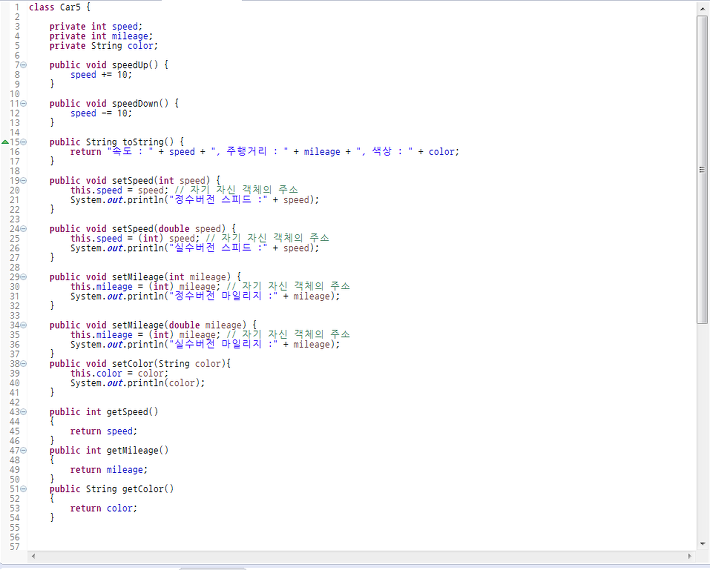Click 'speed += 10;' on line 8
The width and height of the screenshot is (710, 570).
(x=101, y=75)
